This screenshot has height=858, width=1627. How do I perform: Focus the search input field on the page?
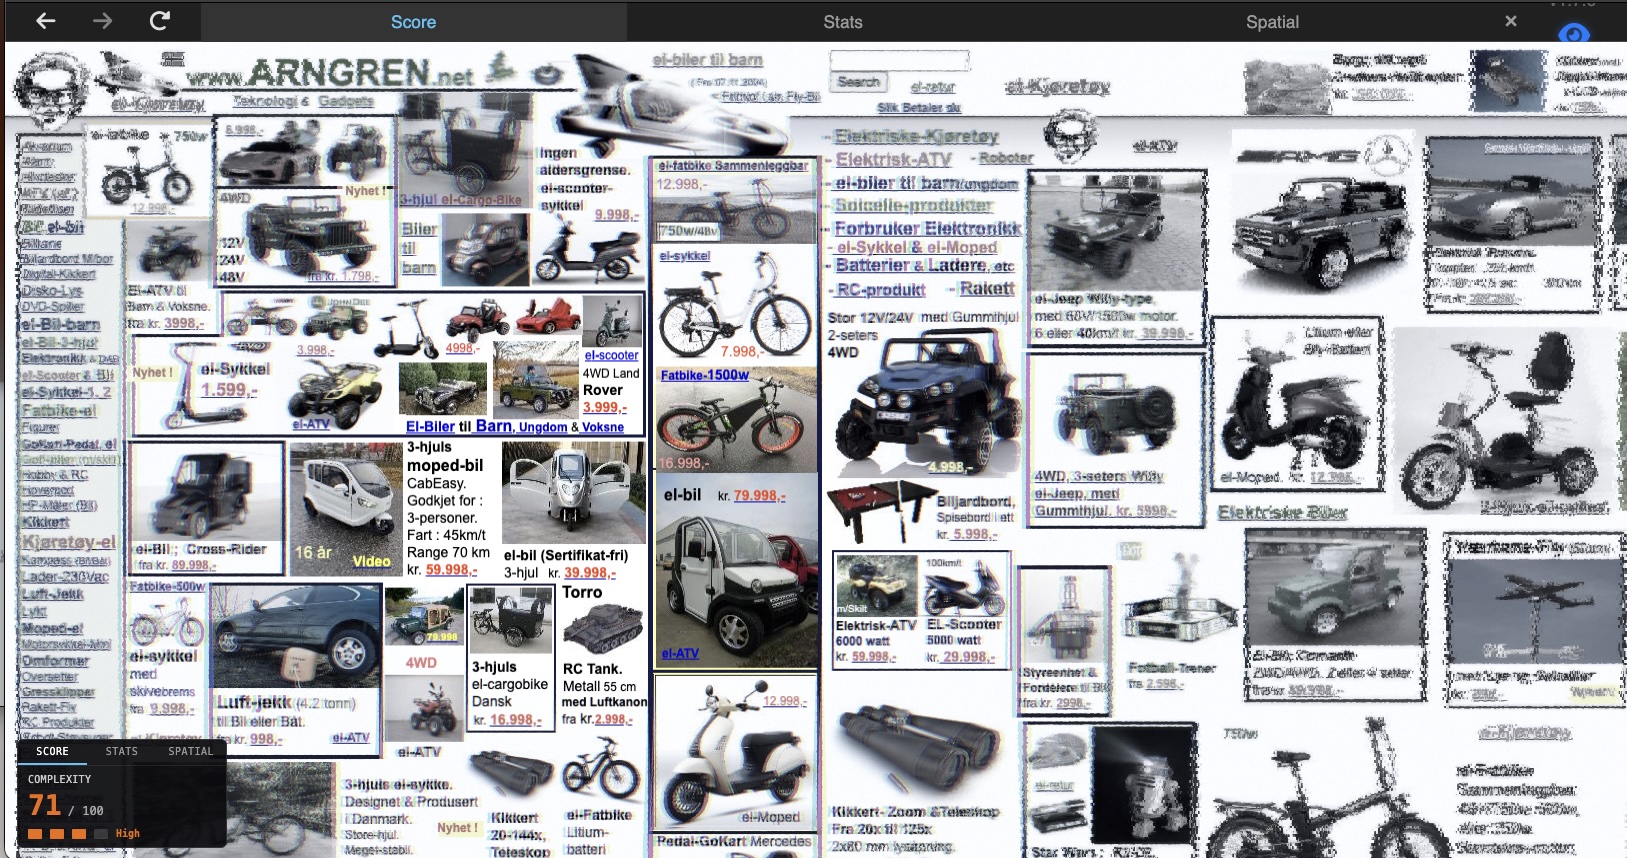[899, 61]
